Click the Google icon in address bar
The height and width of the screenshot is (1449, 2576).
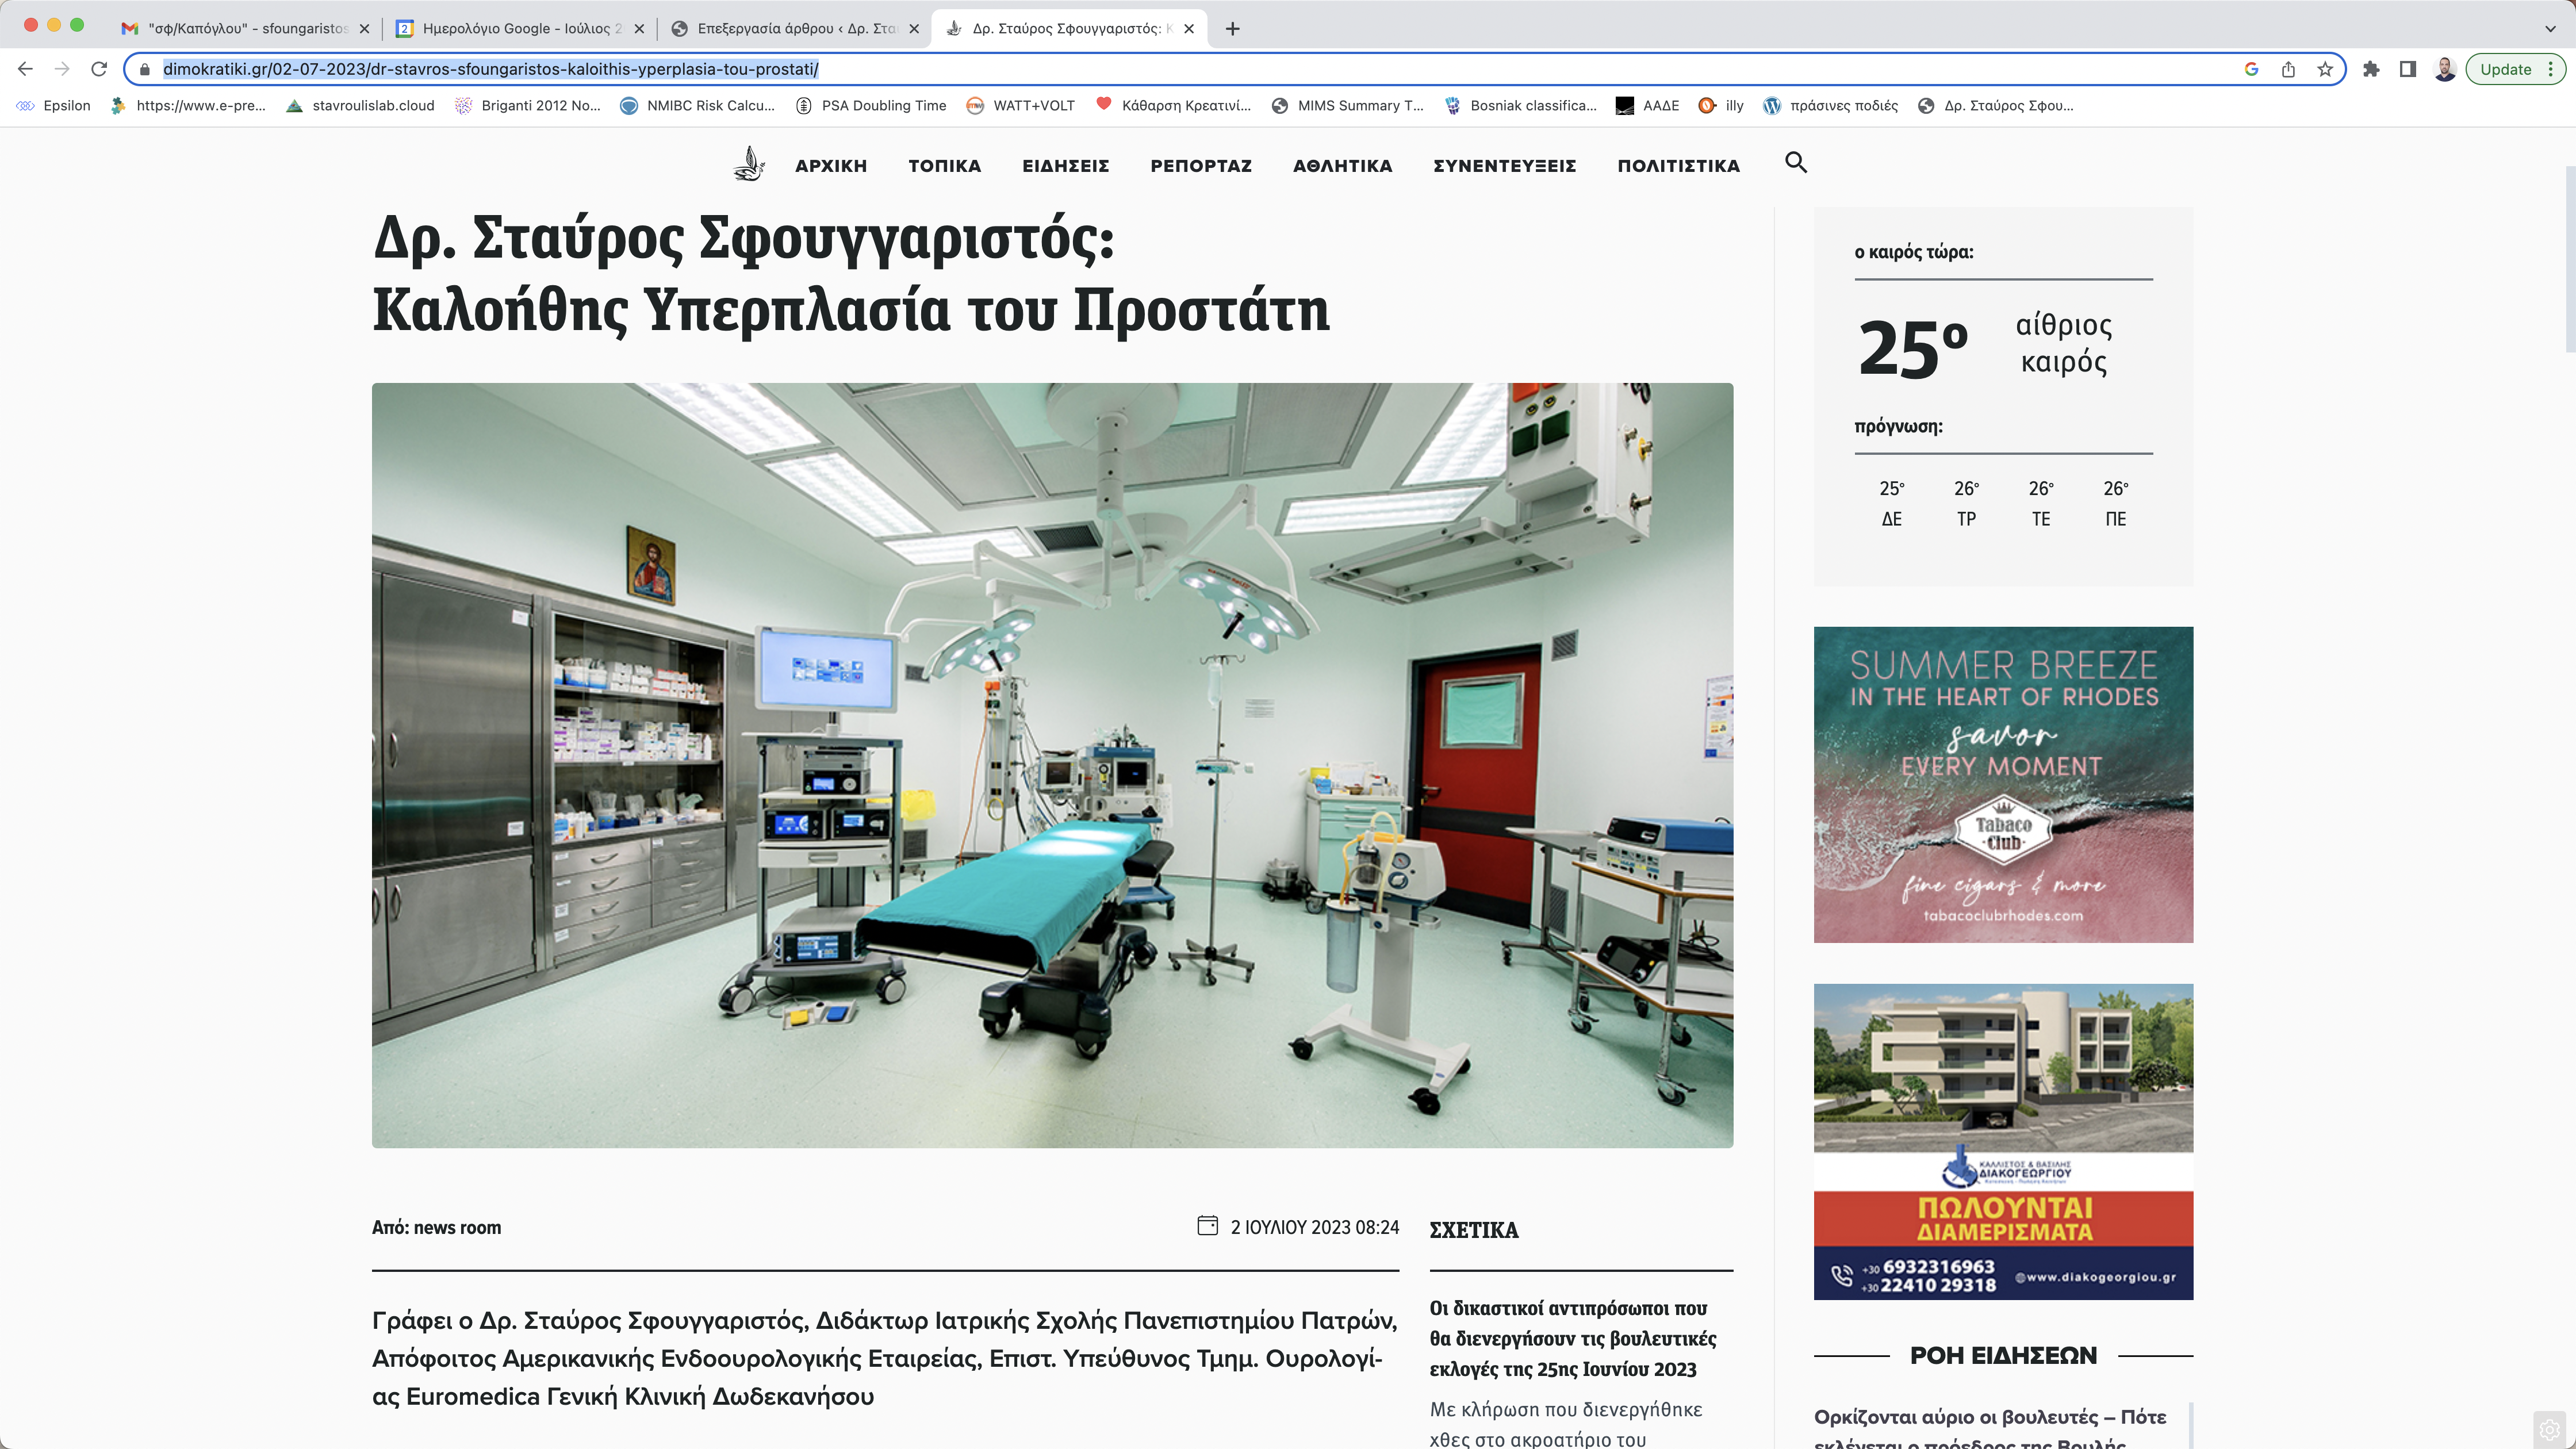2251,69
